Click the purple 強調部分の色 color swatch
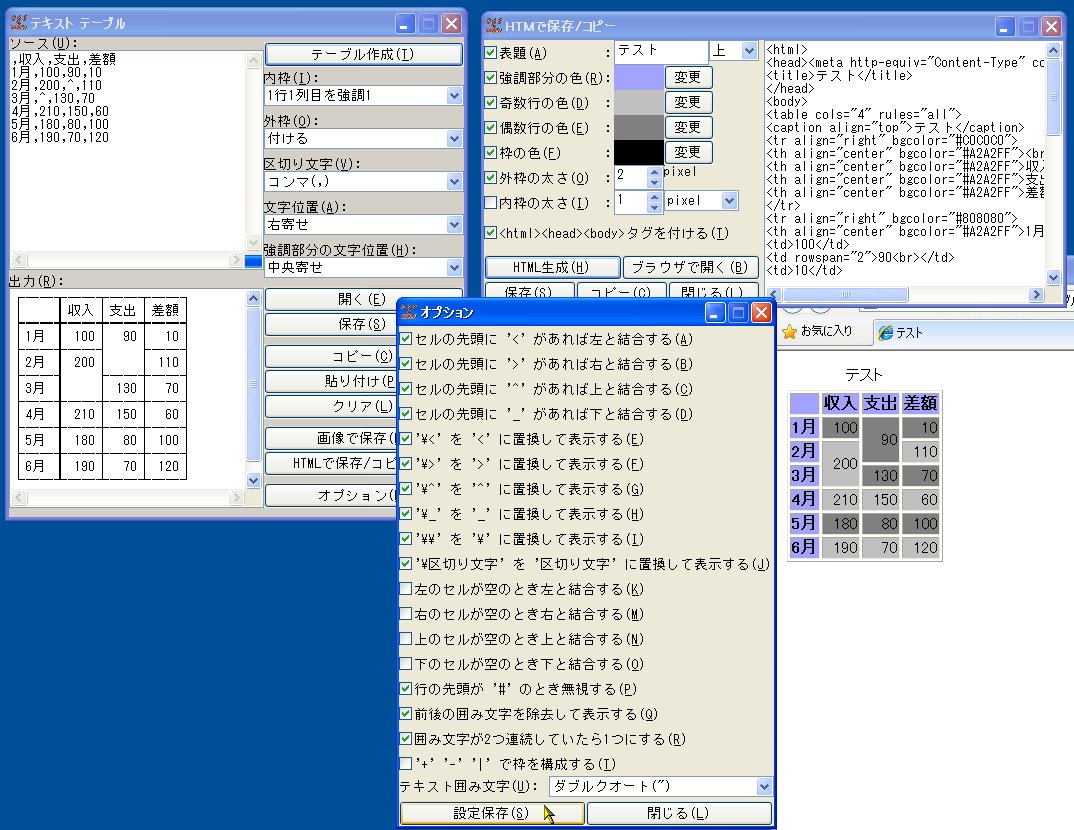1074x830 pixels. tap(640, 77)
